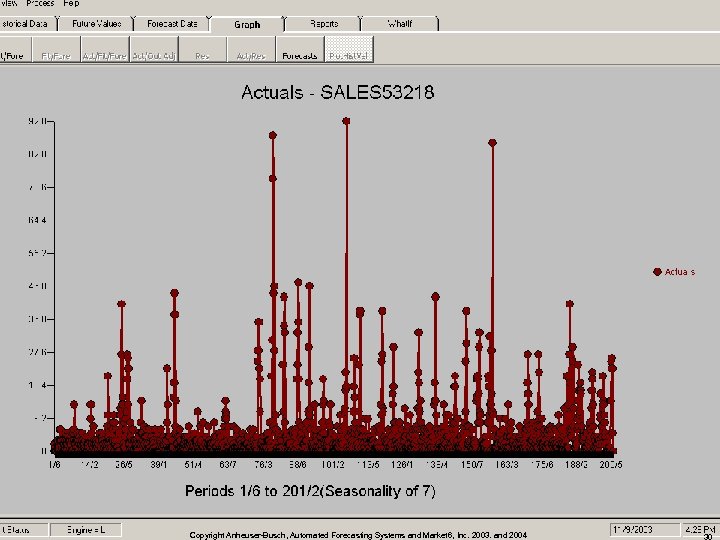This screenshot has height=540, width=720.
Task: Click the Fit/Fore graph button
Action: (x=56, y=49)
